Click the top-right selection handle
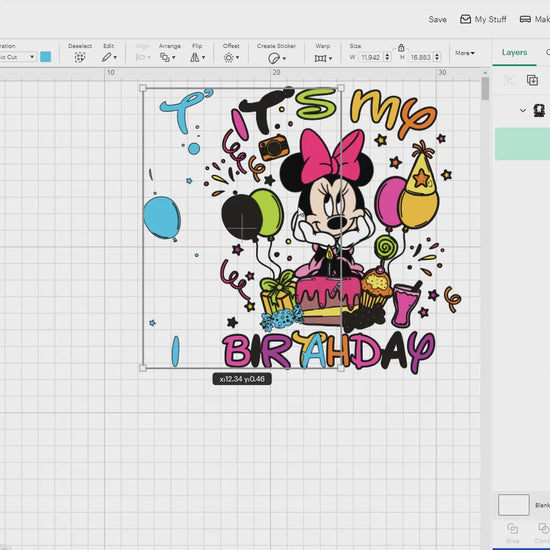 341,88
